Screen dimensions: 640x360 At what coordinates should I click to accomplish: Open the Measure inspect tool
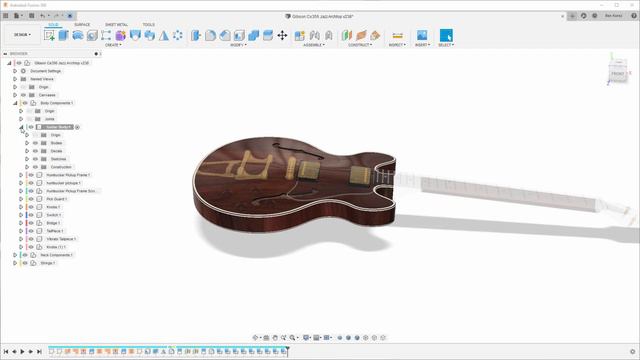point(397,36)
